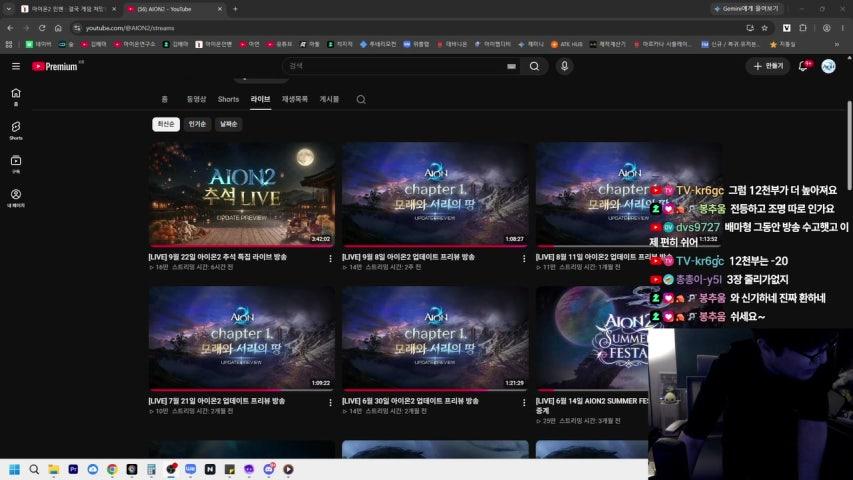The width and height of the screenshot is (853, 480).
Task: Open the 재생목록 channel tab
Action: click(295, 99)
